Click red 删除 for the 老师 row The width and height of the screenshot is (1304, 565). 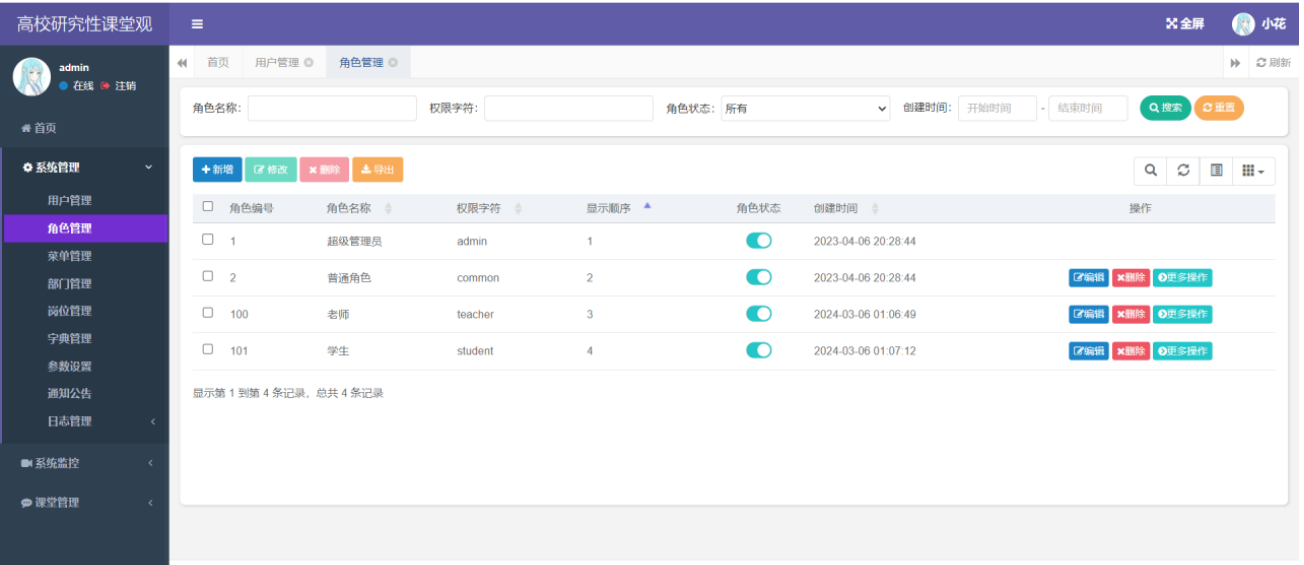coord(1131,314)
